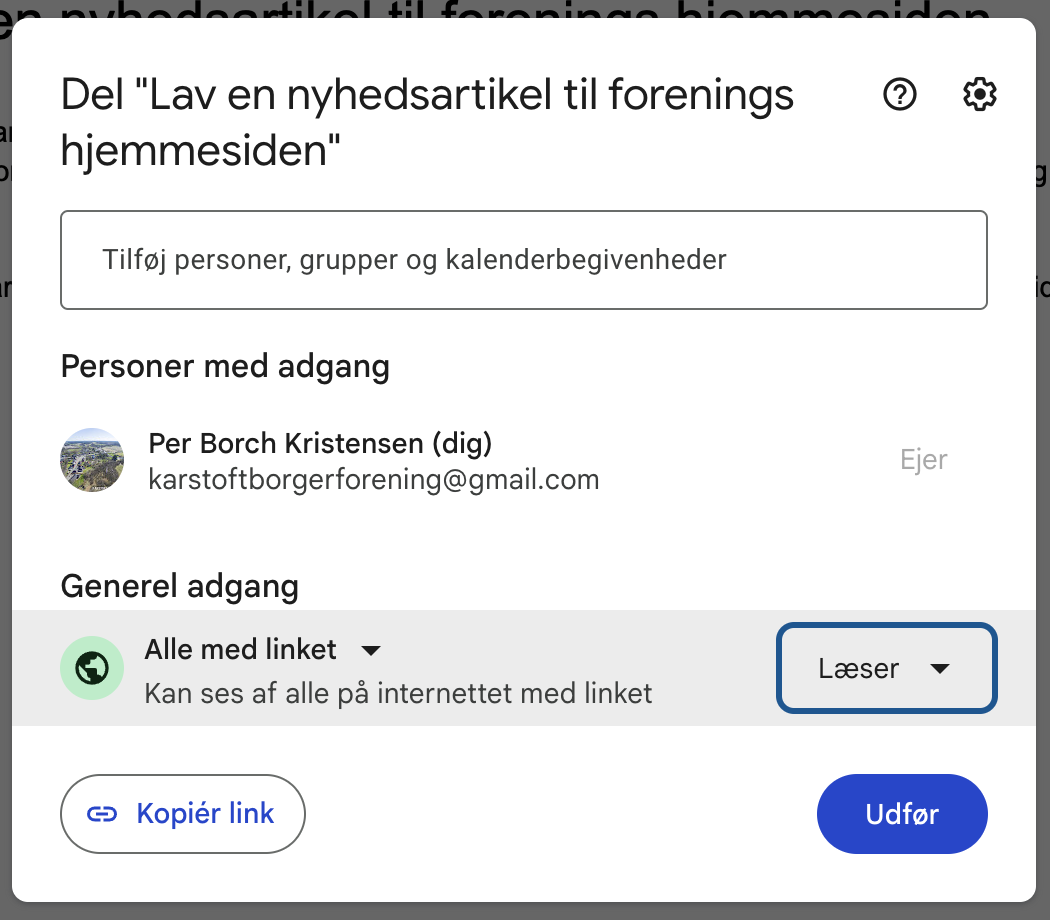Click the caret inside the Læser box

click(x=940, y=668)
